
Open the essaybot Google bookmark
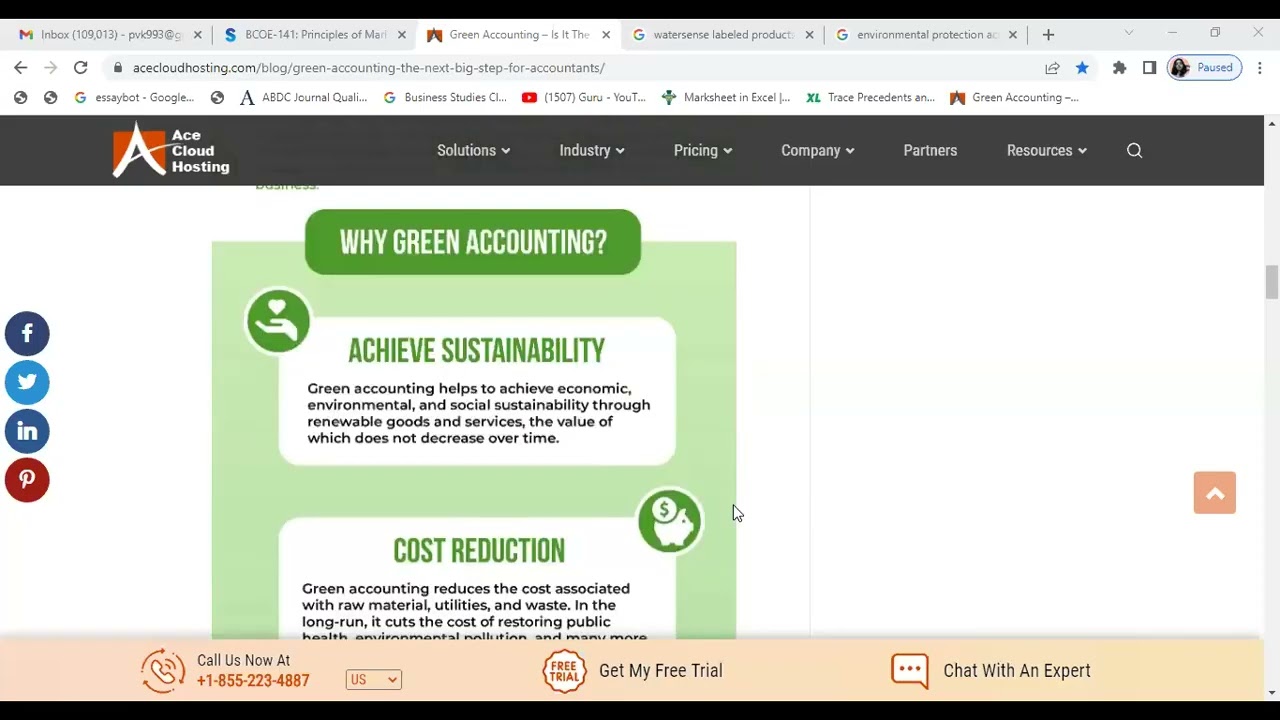click(135, 97)
